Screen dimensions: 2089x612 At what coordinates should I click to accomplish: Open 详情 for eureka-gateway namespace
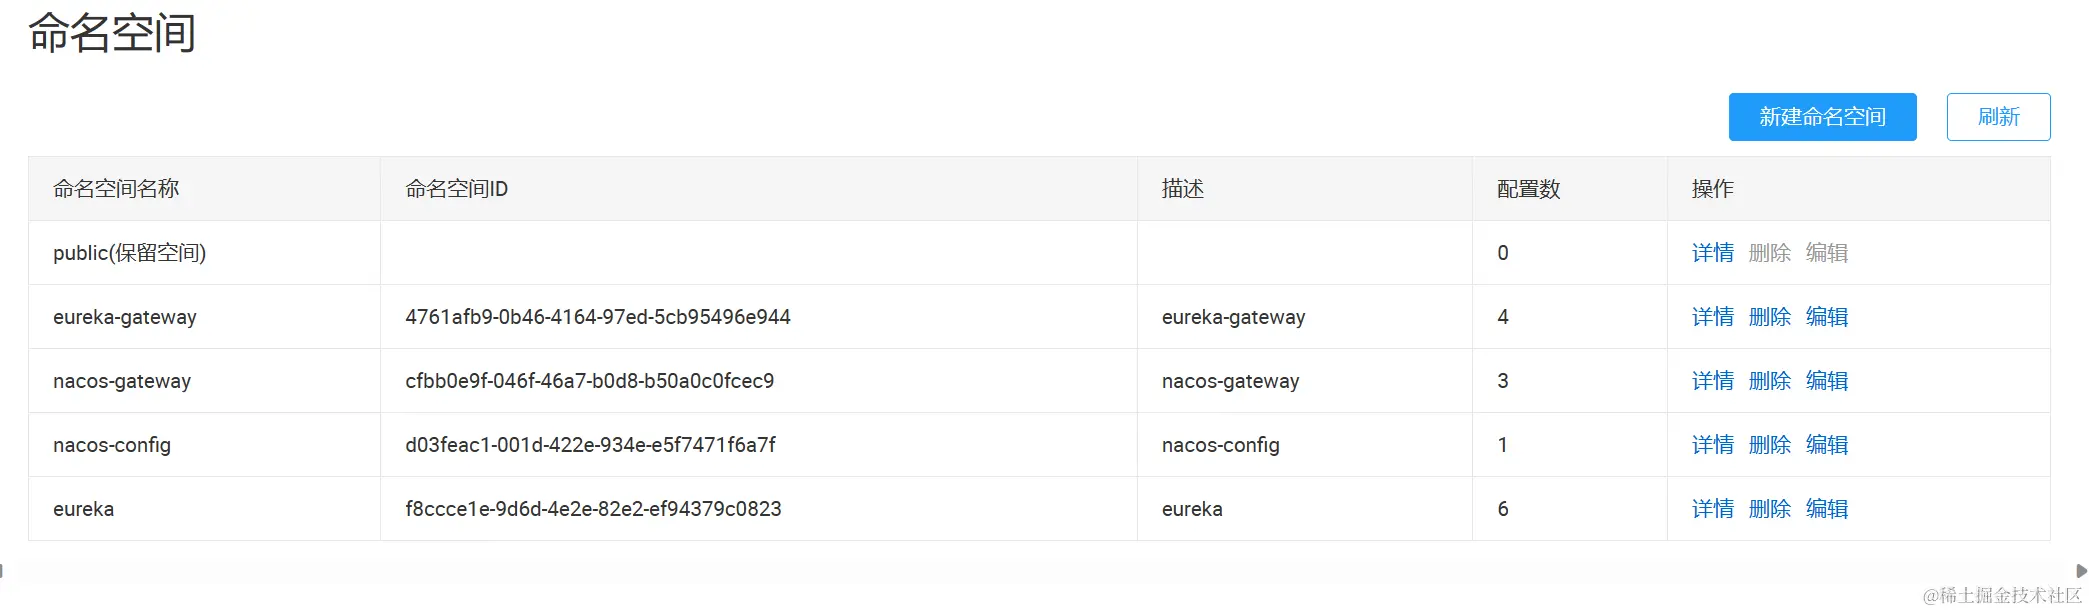click(x=1712, y=317)
